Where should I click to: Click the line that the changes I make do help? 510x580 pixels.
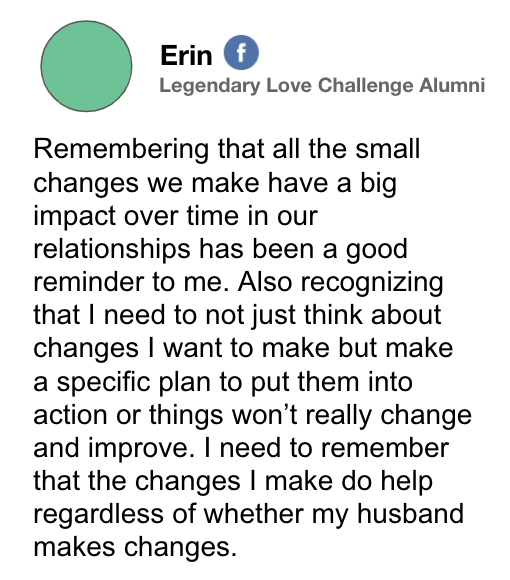click(x=233, y=481)
